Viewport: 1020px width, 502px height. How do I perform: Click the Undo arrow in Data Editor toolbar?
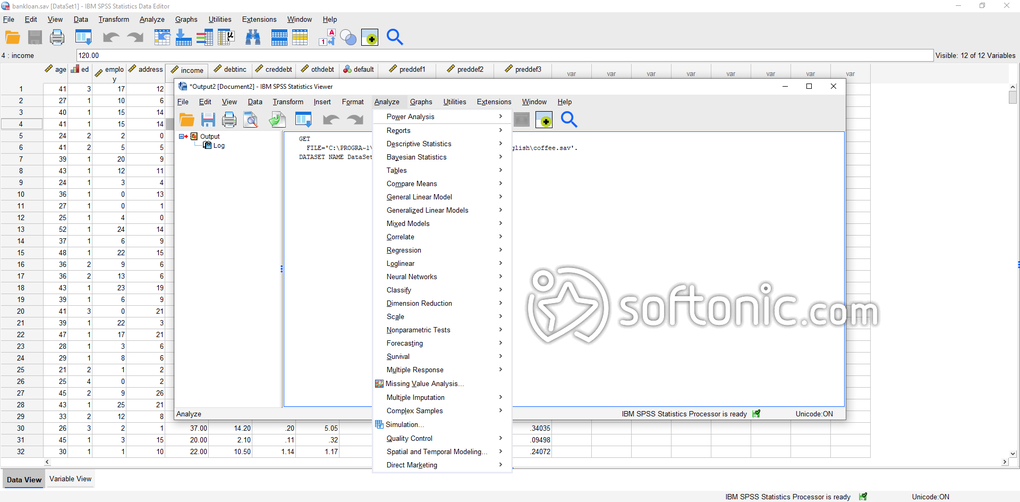[x=111, y=38]
